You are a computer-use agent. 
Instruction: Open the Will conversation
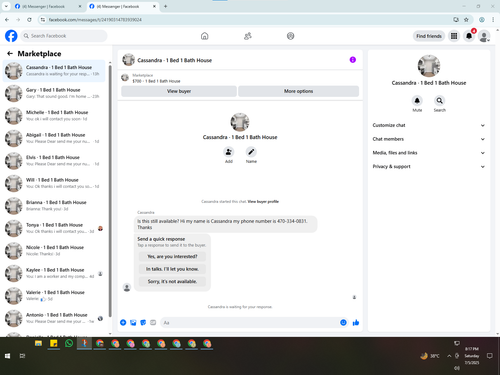click(x=54, y=183)
